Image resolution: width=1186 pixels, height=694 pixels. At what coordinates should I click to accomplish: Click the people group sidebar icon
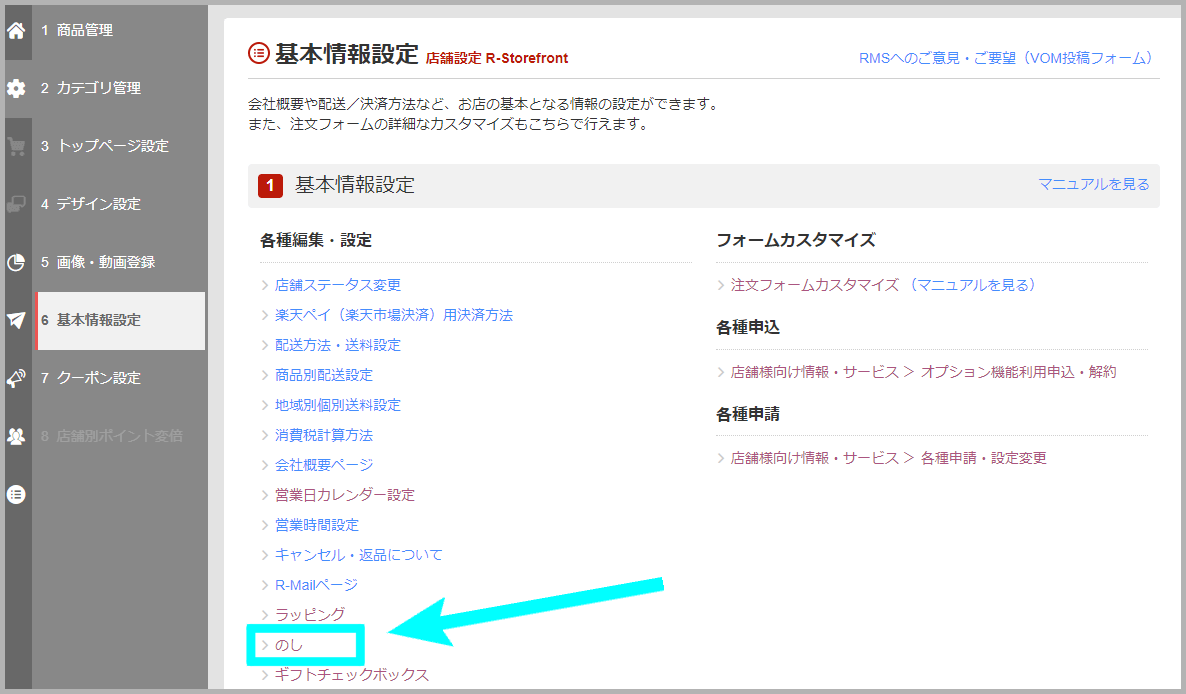tap(16, 436)
